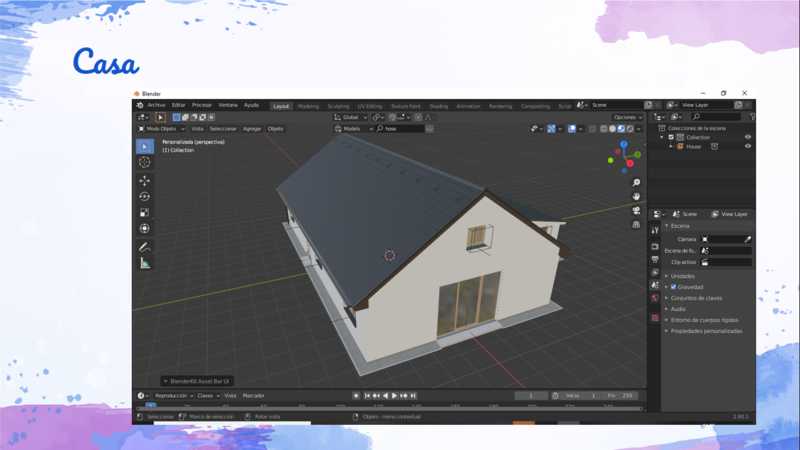The height and width of the screenshot is (450, 800).
Task: Click the viewport zoom magnifier icon
Action: (x=636, y=183)
